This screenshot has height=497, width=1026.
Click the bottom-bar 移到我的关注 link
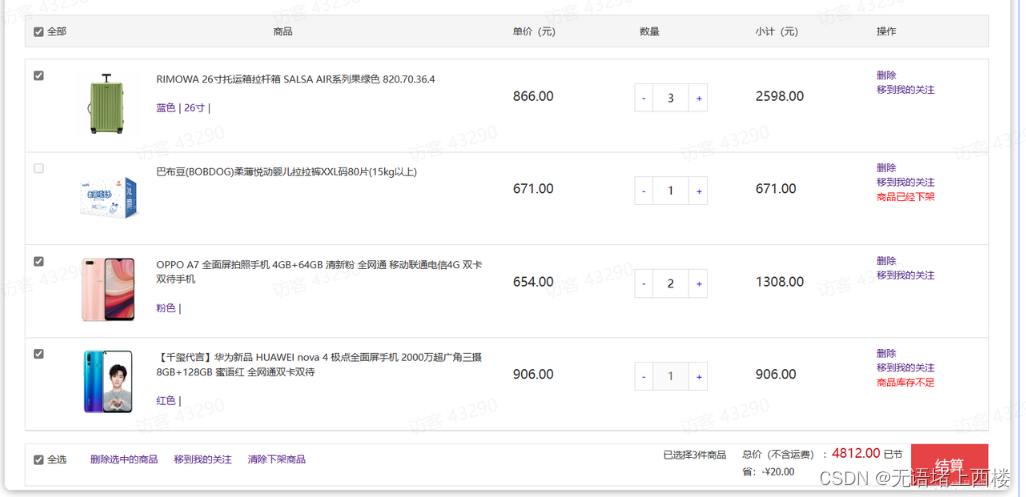(203, 459)
